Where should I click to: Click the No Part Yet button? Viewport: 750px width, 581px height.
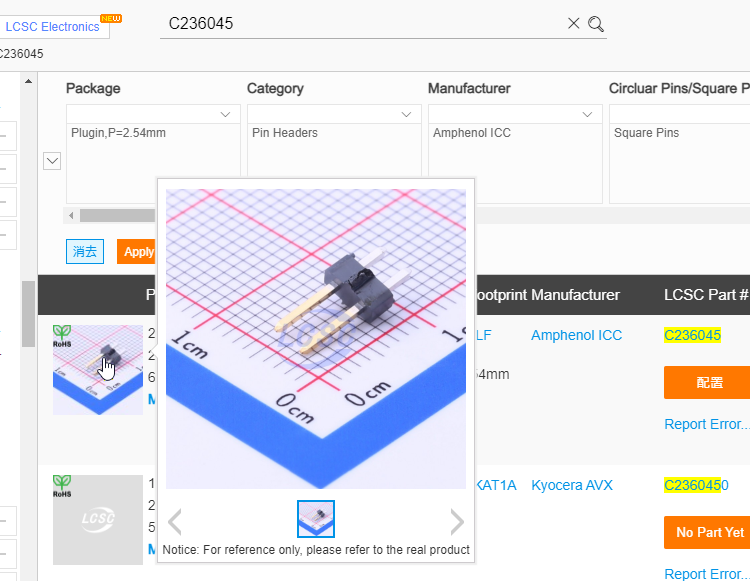[x=708, y=532]
